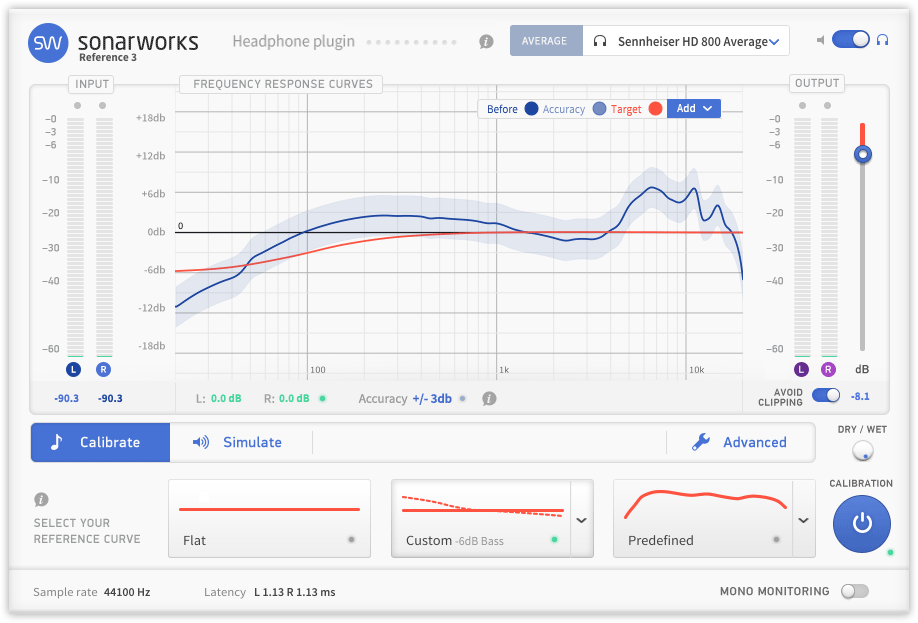Select the Custom -6dB Bass reference curve
This screenshot has width=918, height=623.
(x=481, y=519)
